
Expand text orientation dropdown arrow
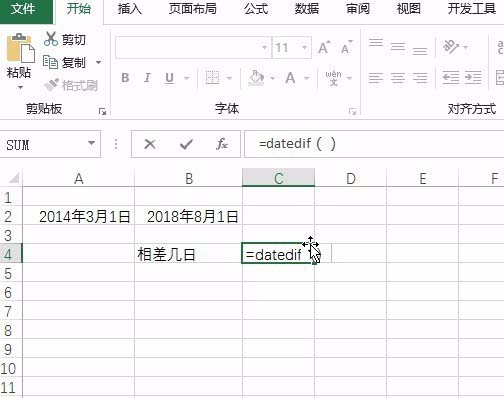(466, 47)
